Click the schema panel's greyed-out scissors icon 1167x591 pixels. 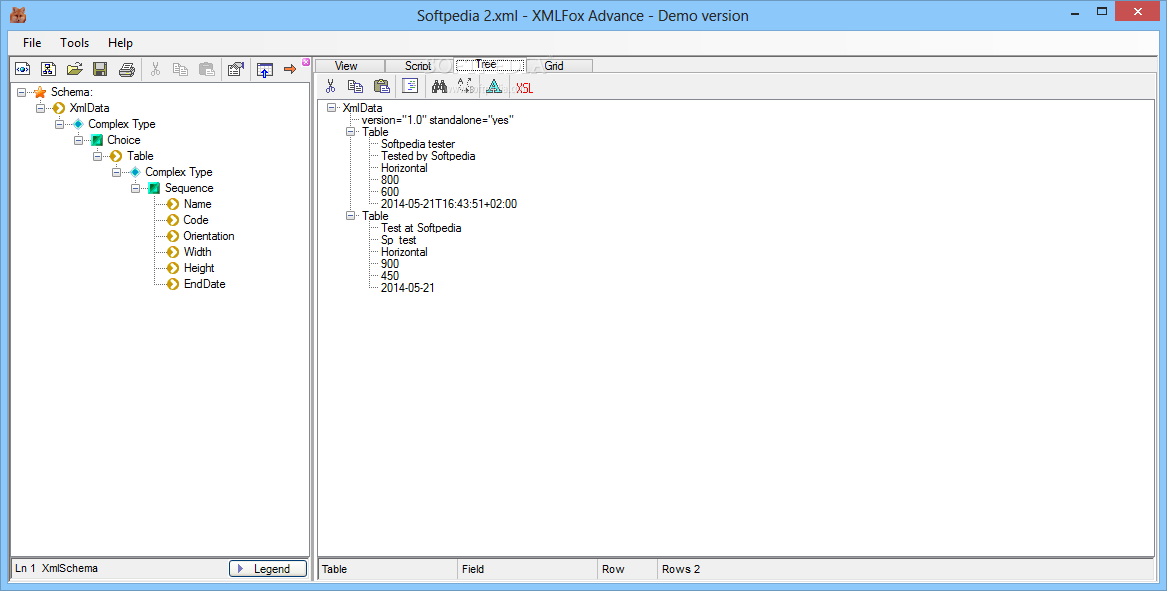coord(155,69)
